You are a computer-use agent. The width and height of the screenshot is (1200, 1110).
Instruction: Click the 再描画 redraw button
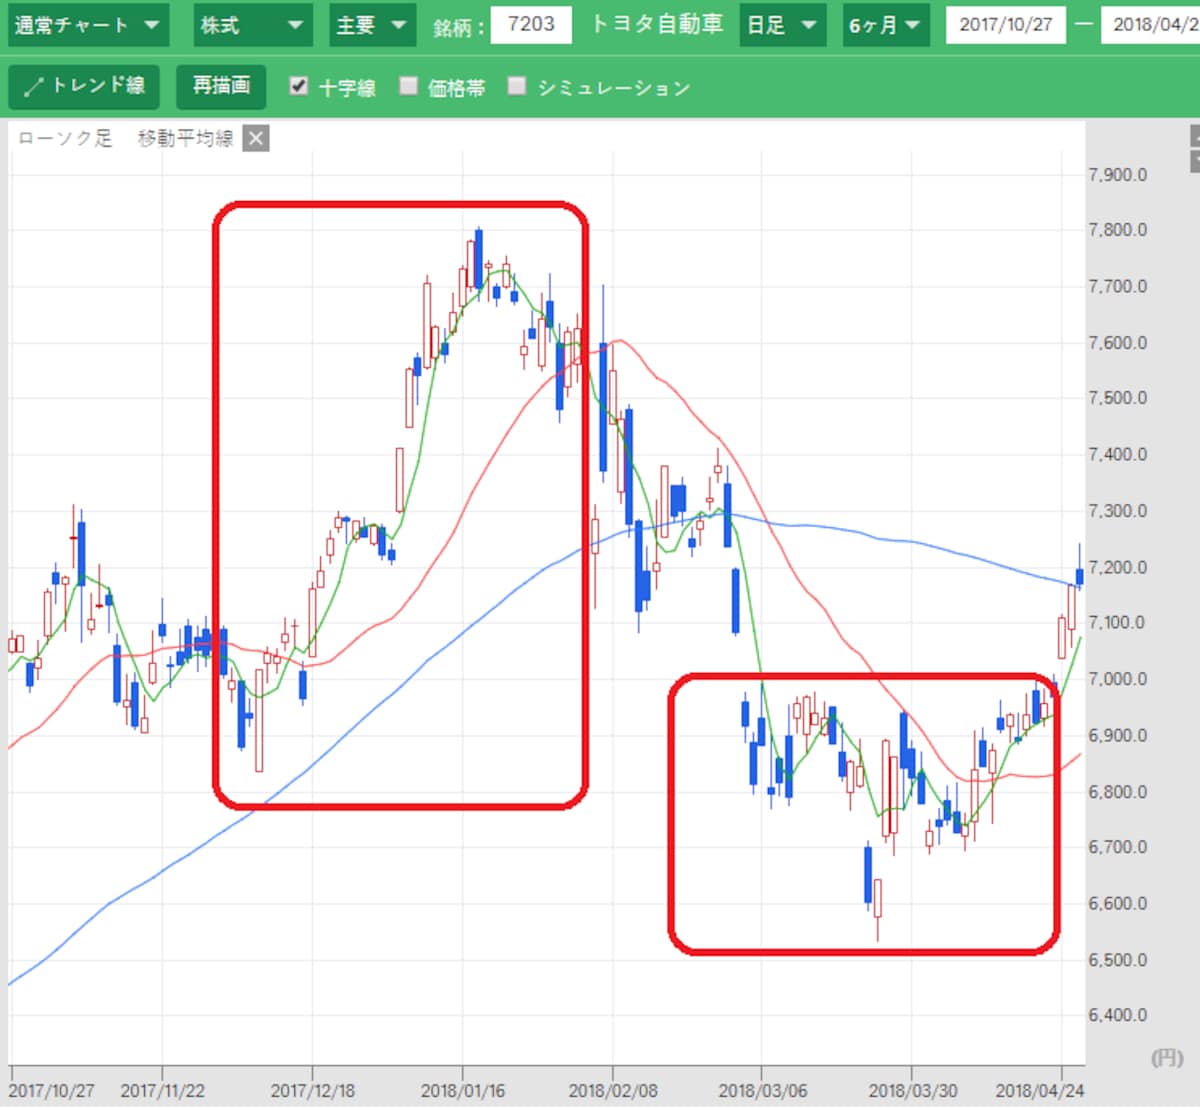coord(221,86)
